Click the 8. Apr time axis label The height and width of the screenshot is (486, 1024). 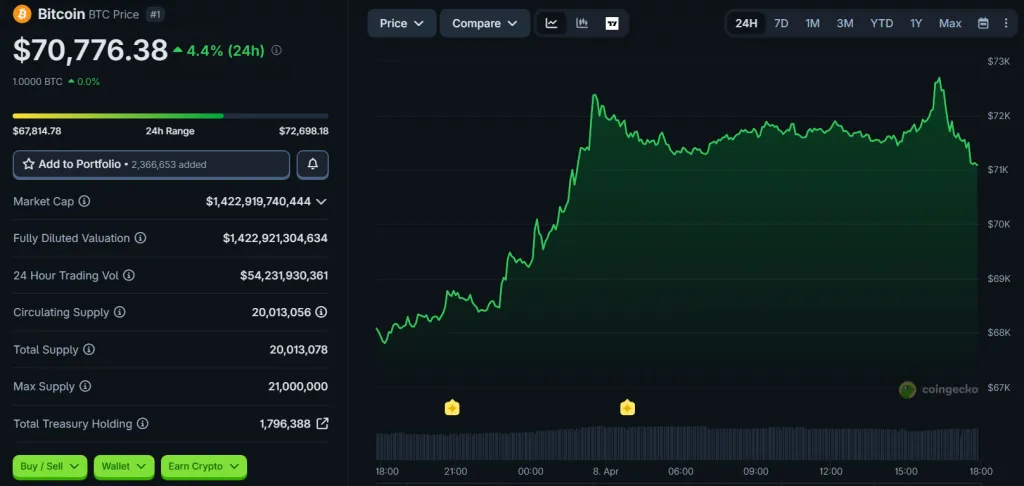click(605, 472)
